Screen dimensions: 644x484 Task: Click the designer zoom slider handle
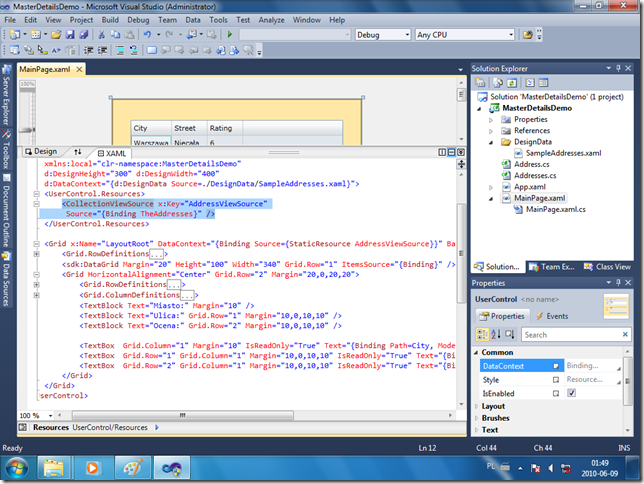tap(27, 130)
